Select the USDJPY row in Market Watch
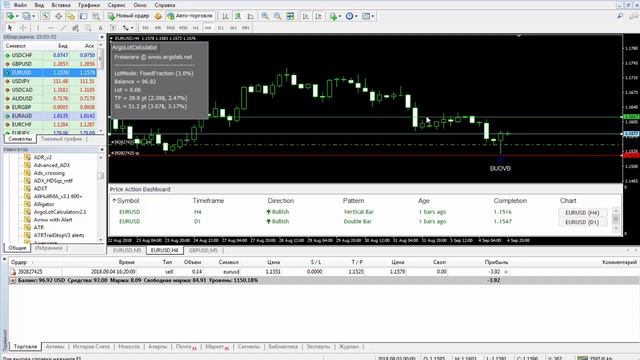Screen dimensions: 640x360 point(50,81)
